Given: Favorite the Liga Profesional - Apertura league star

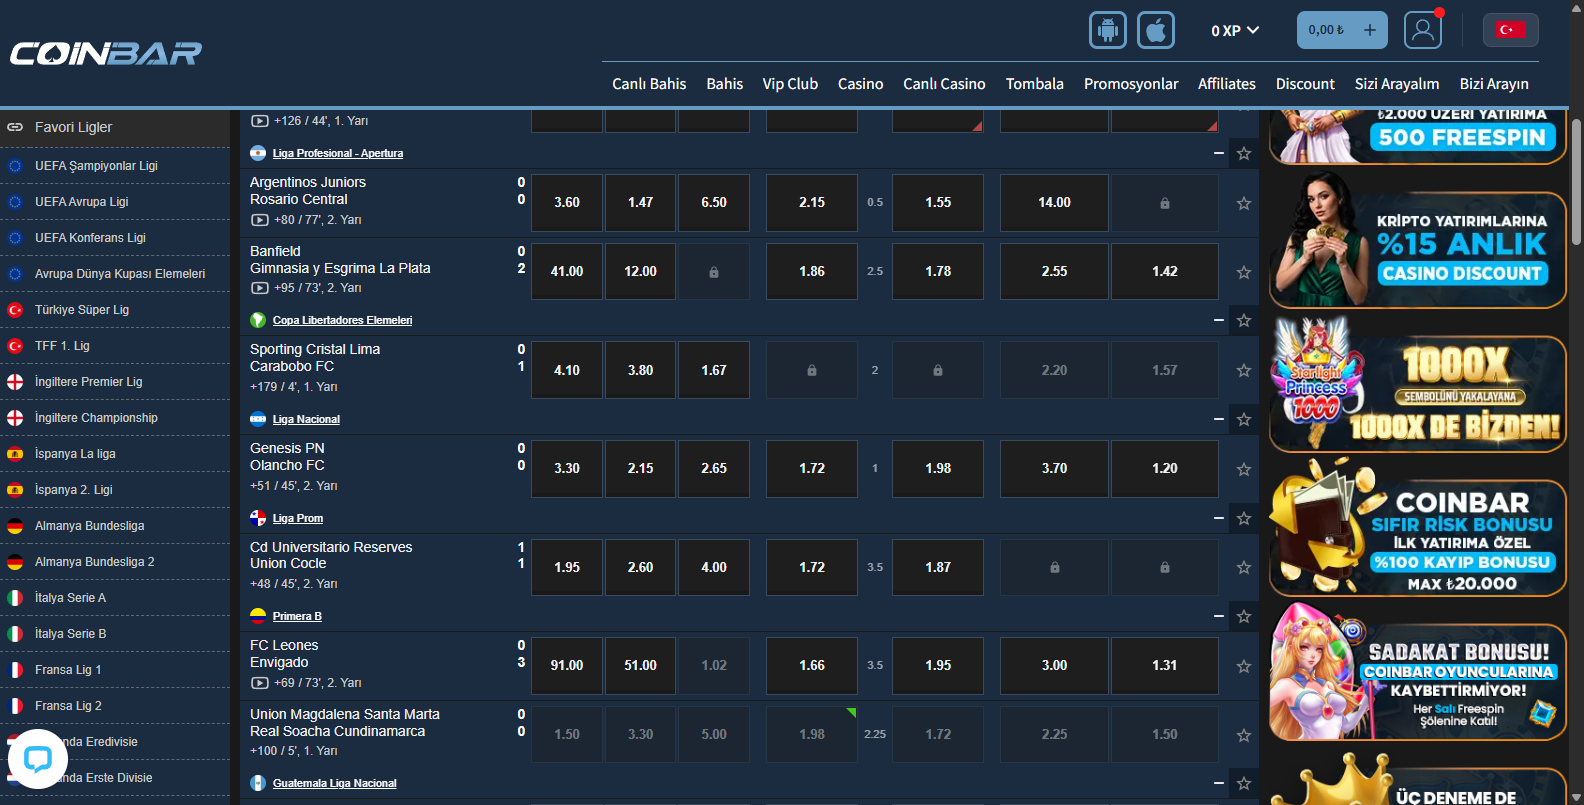Looking at the screenshot, I should 1244,154.
